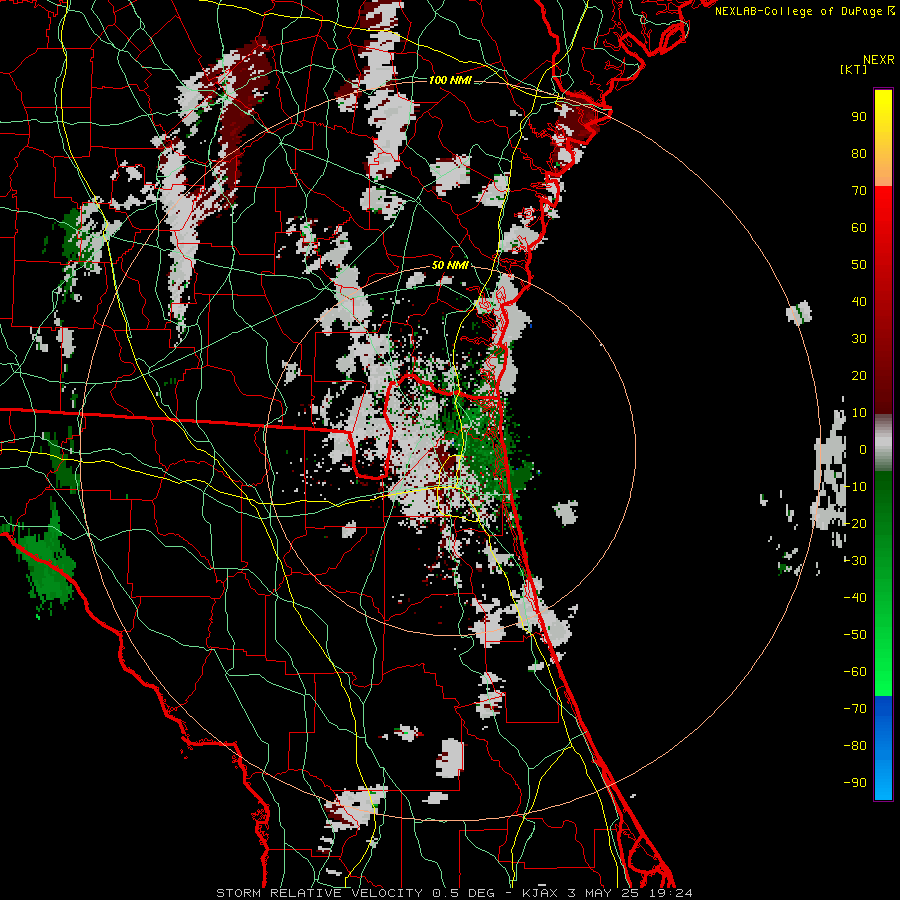The height and width of the screenshot is (900, 900).
Task: Click the -40 tick label on the velocity scale
Action: pos(855,598)
